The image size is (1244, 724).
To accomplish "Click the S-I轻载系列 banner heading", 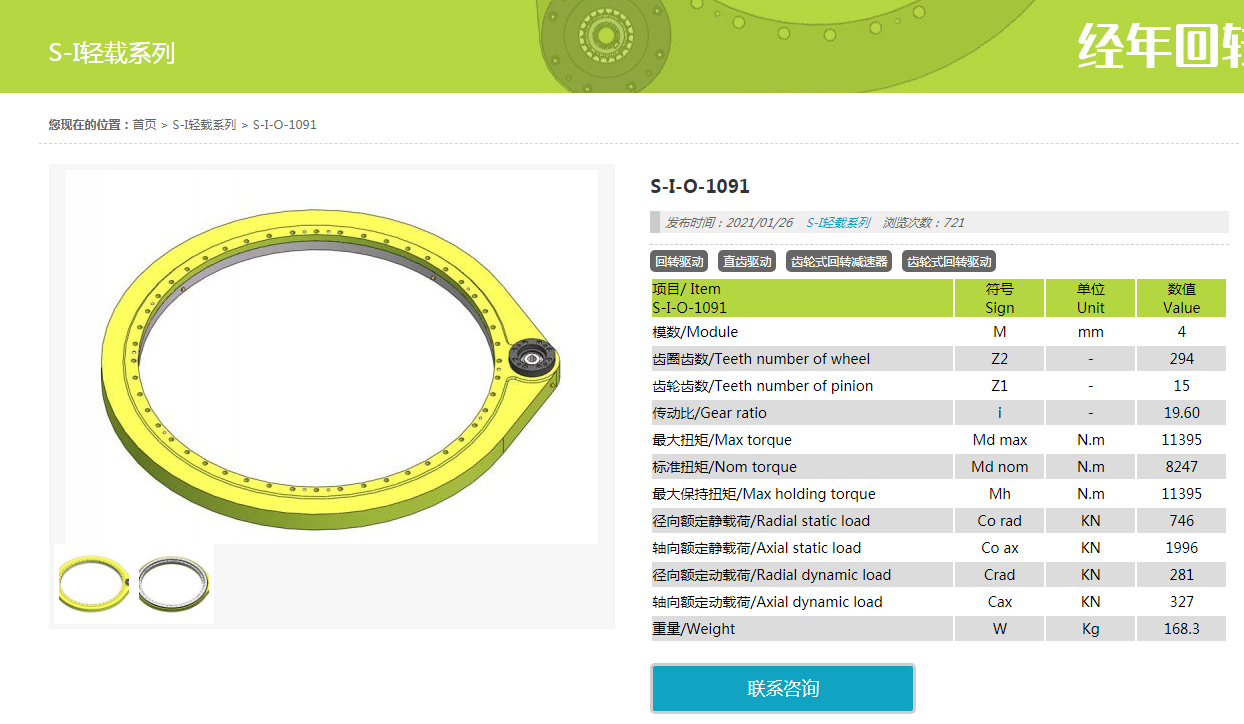I will point(112,53).
